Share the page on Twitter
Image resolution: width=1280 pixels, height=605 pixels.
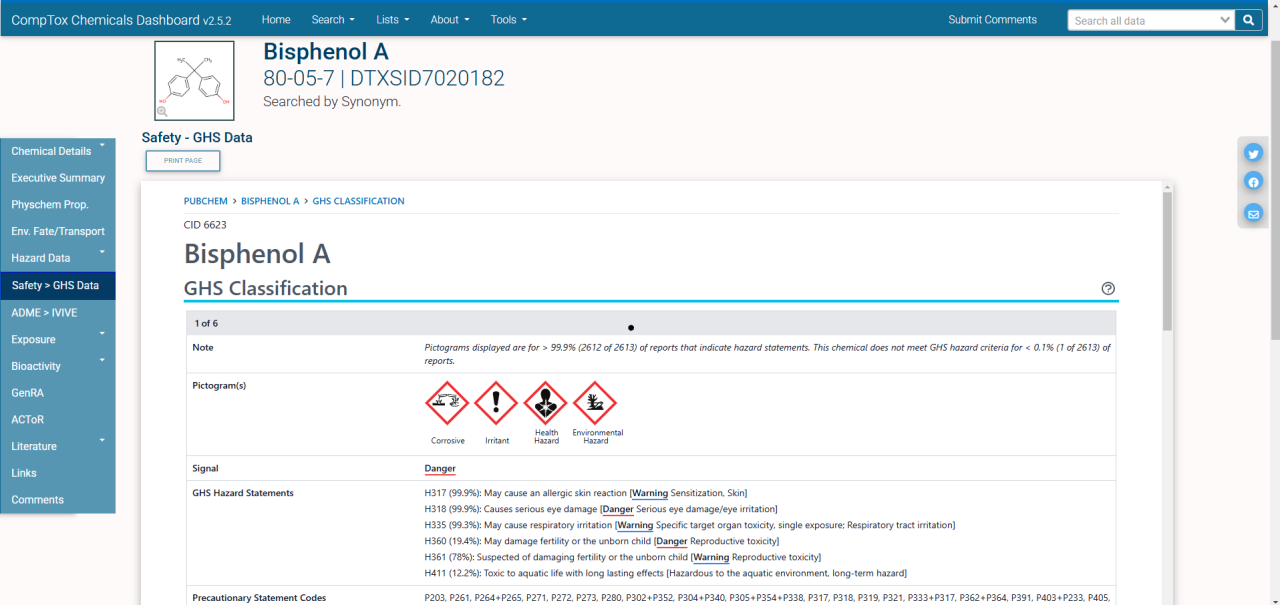[1253, 153]
